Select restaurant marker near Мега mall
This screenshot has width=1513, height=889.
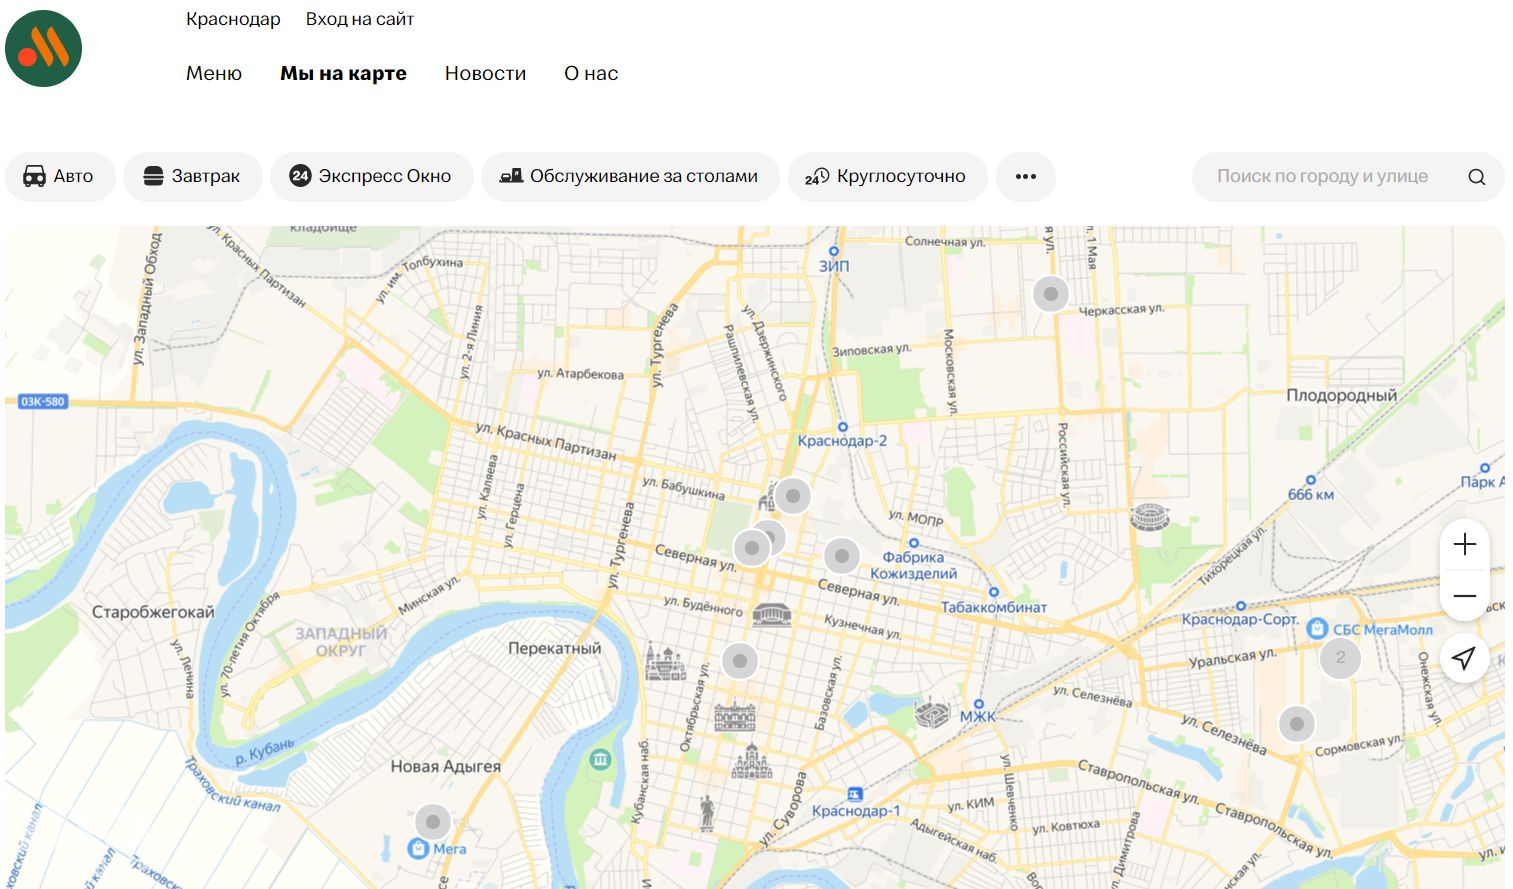coord(433,822)
